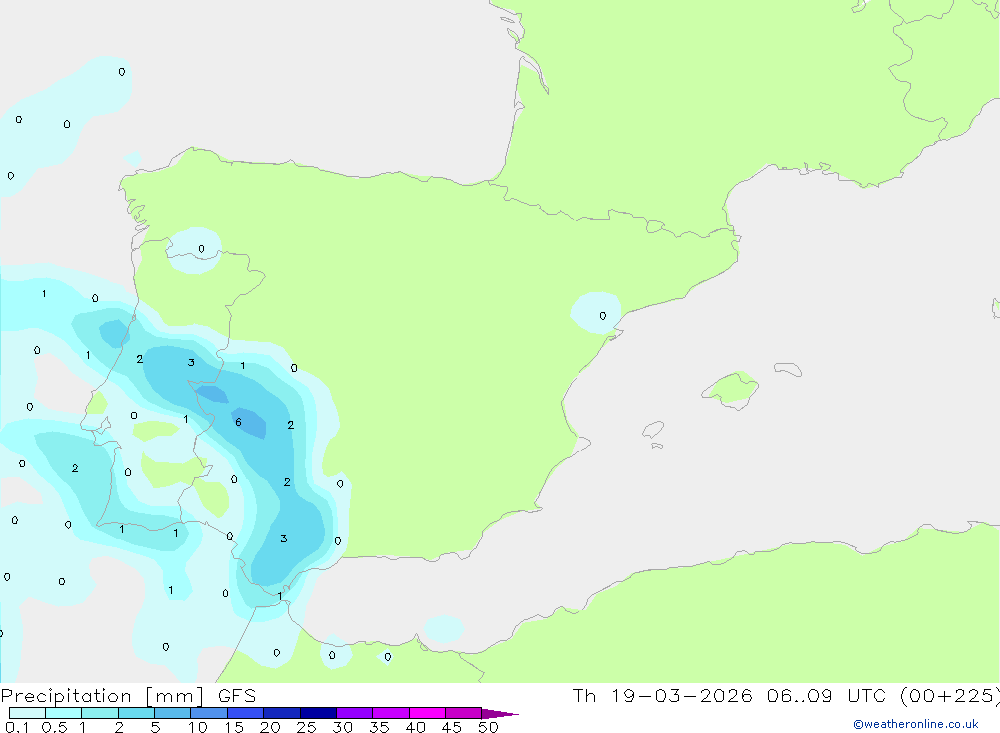Image resolution: width=1000 pixels, height=733 pixels.
Task: Click the legend value '50'
Action: [x=488, y=727]
